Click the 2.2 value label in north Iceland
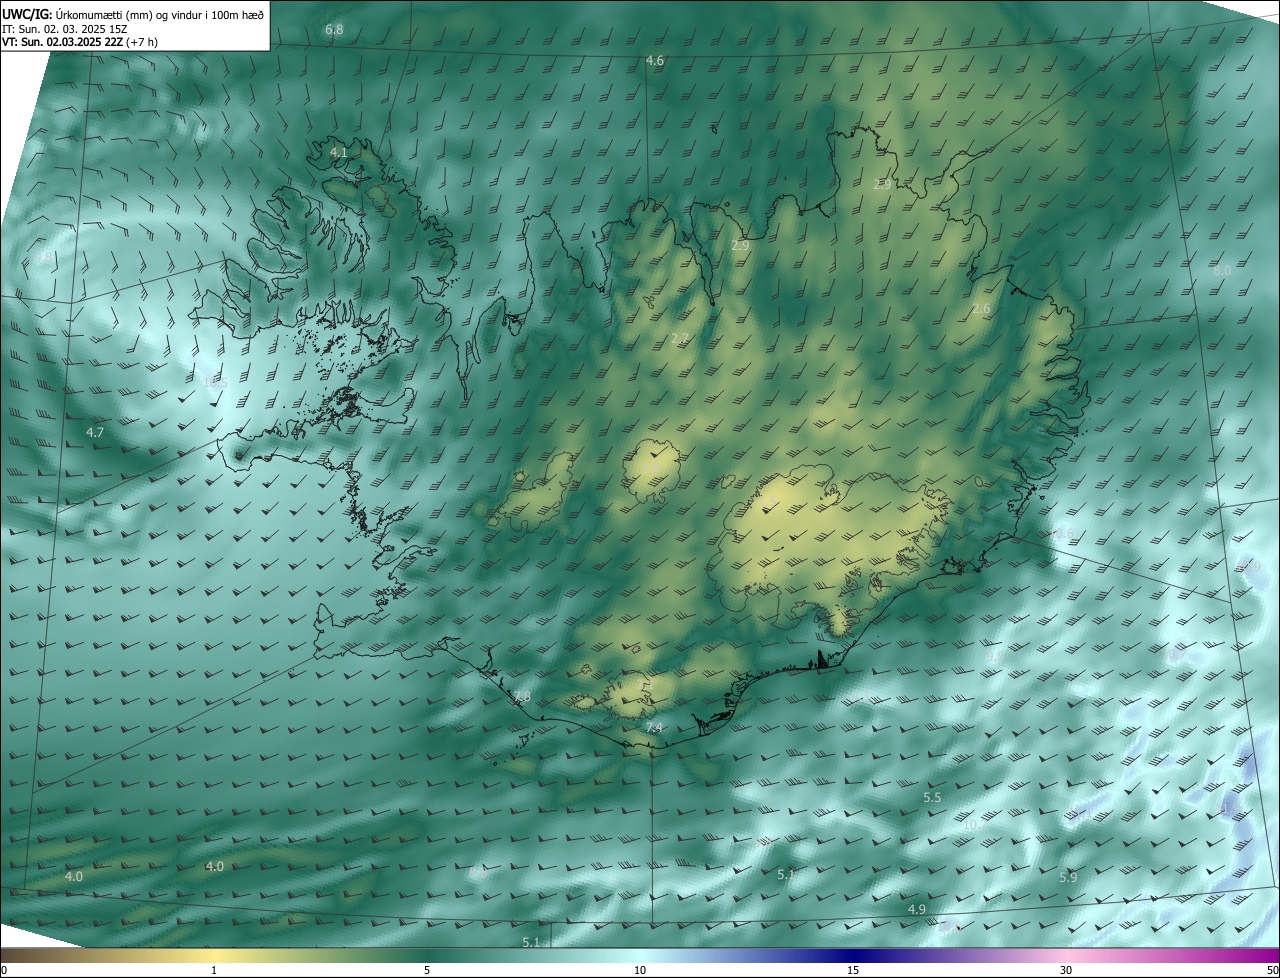Image resolution: width=1280 pixels, height=978 pixels. coord(680,338)
